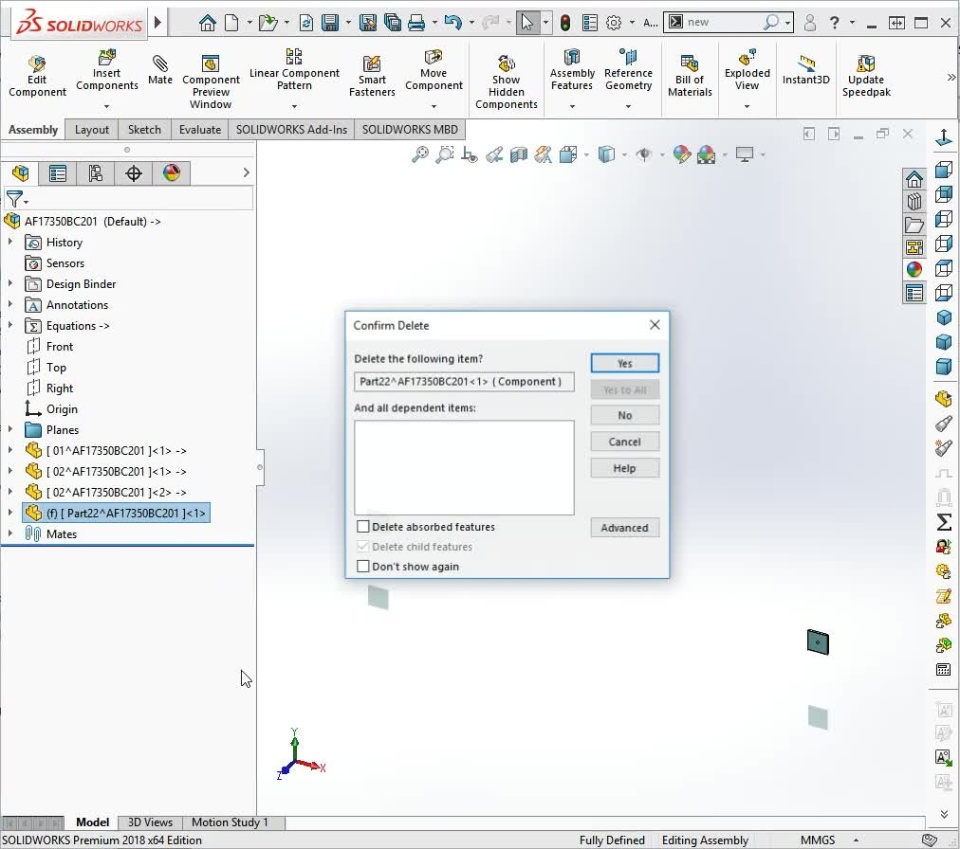Expand the History tree node
Screen dimensions: 960x849
[x=10, y=242]
